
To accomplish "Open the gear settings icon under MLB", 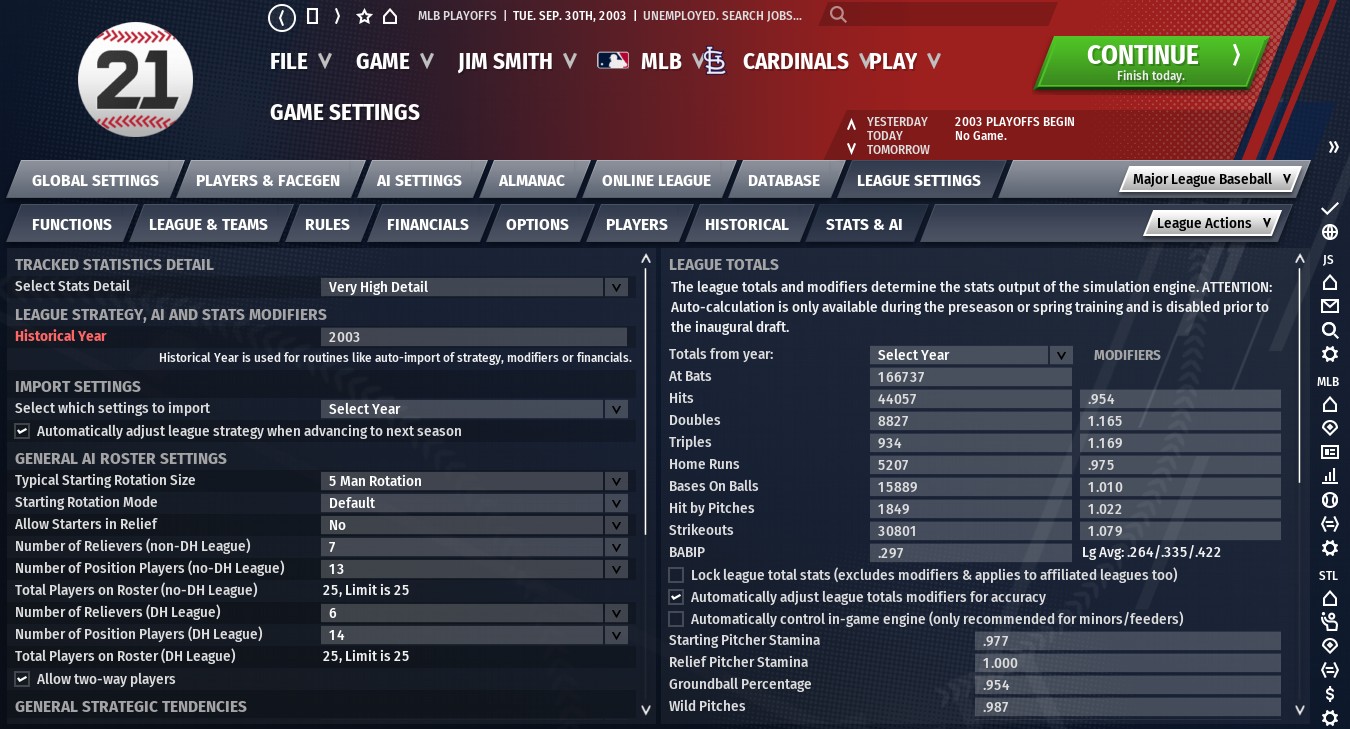I will 1329,548.
